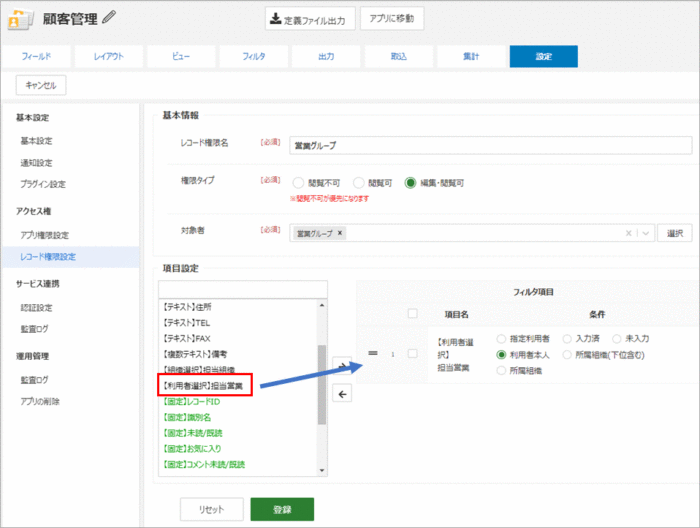
Task: Switch to the レイアウト tab
Action: 108,56
